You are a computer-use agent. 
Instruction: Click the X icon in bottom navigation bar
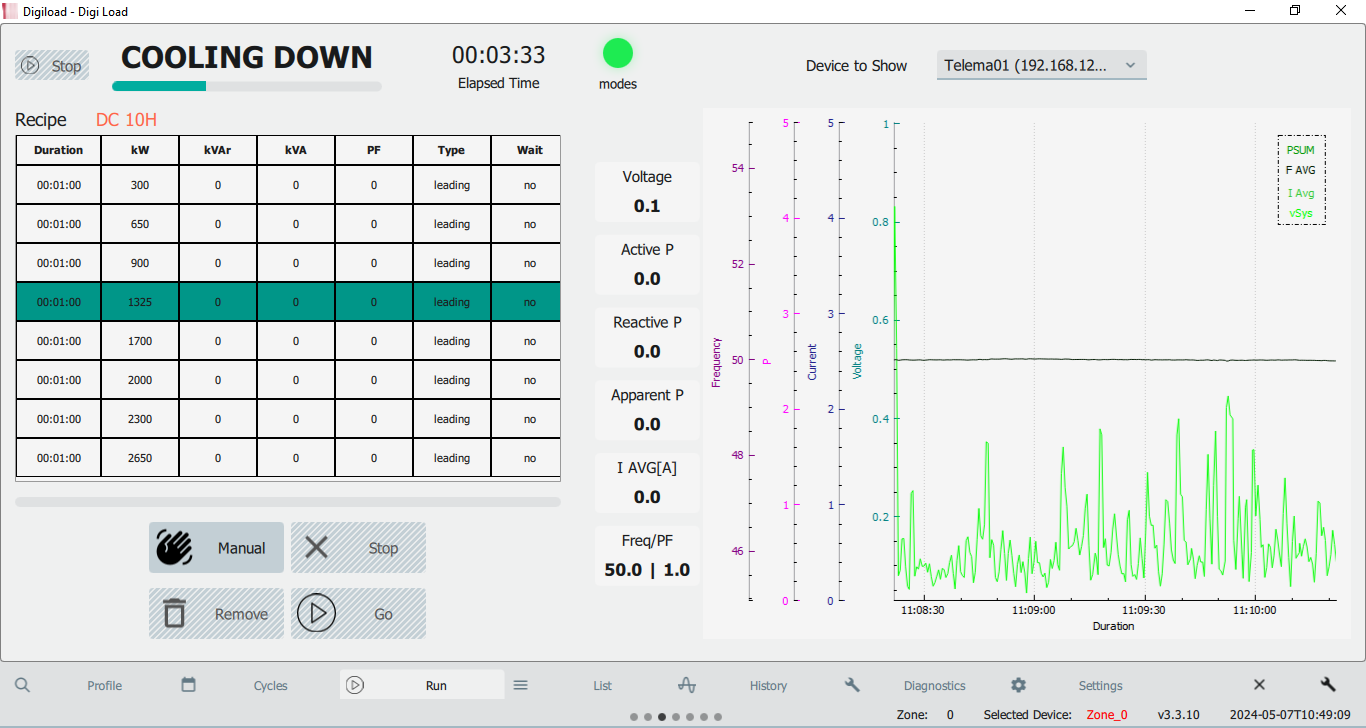(1259, 685)
